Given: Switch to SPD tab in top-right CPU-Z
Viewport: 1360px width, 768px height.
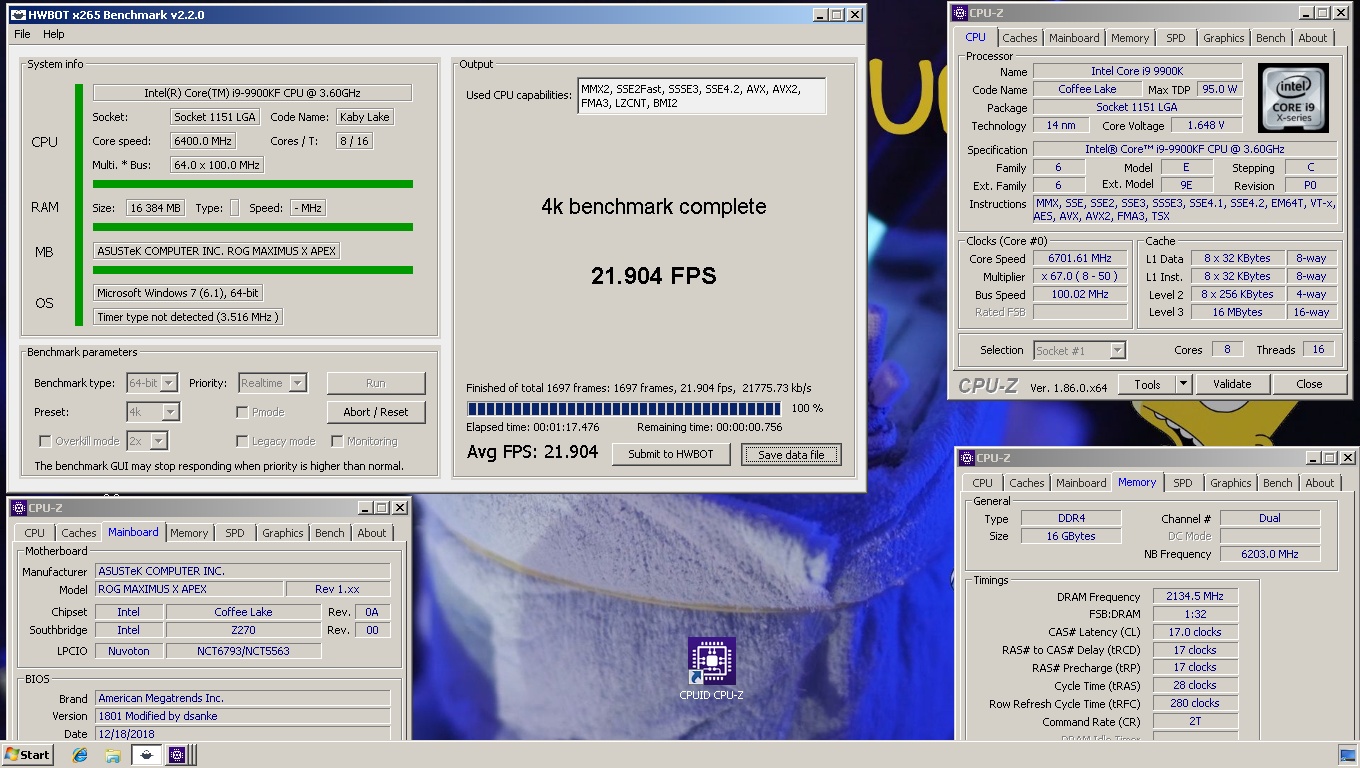Looking at the screenshot, I should point(1176,38).
